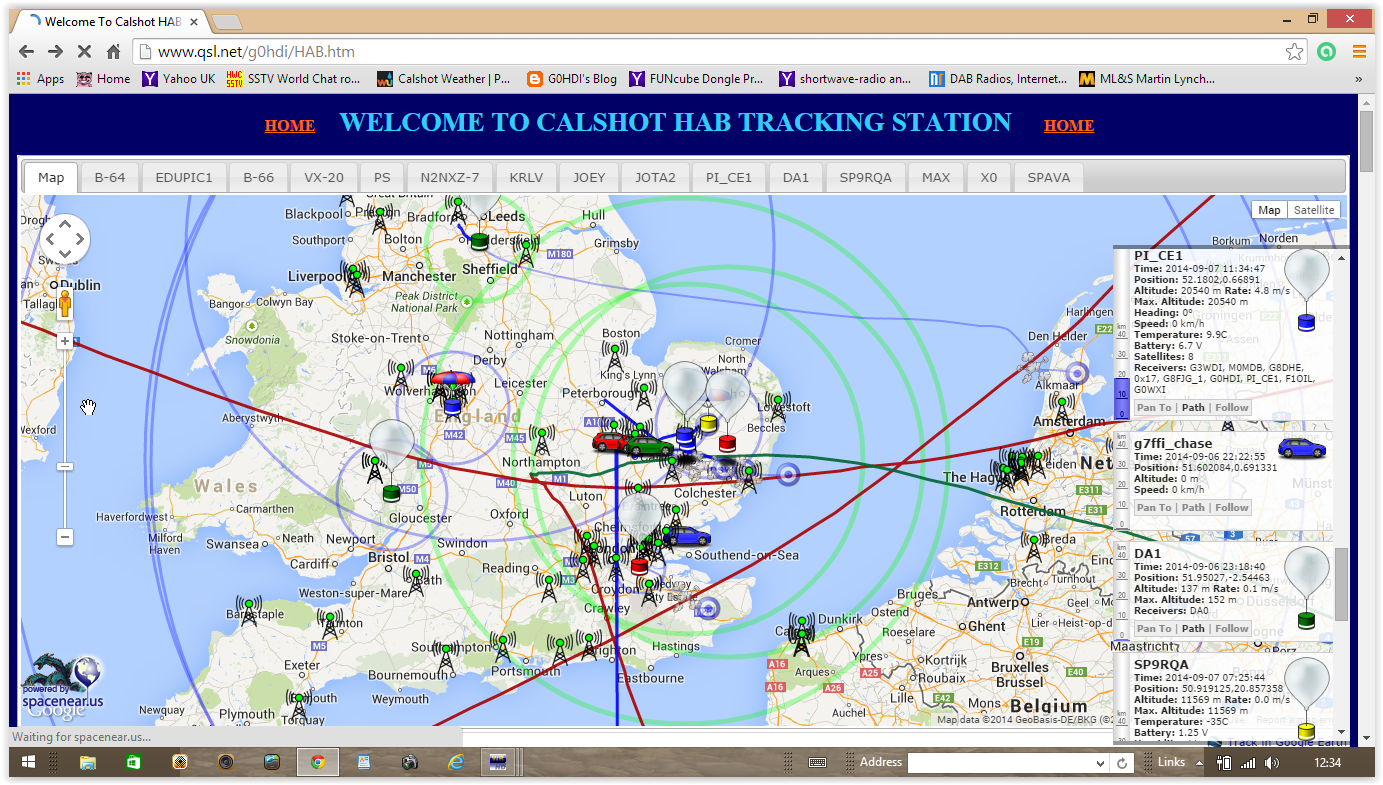This screenshot has height=785, width=1383.
Task: Select the N2NXZ-7 tab
Action: 450,178
